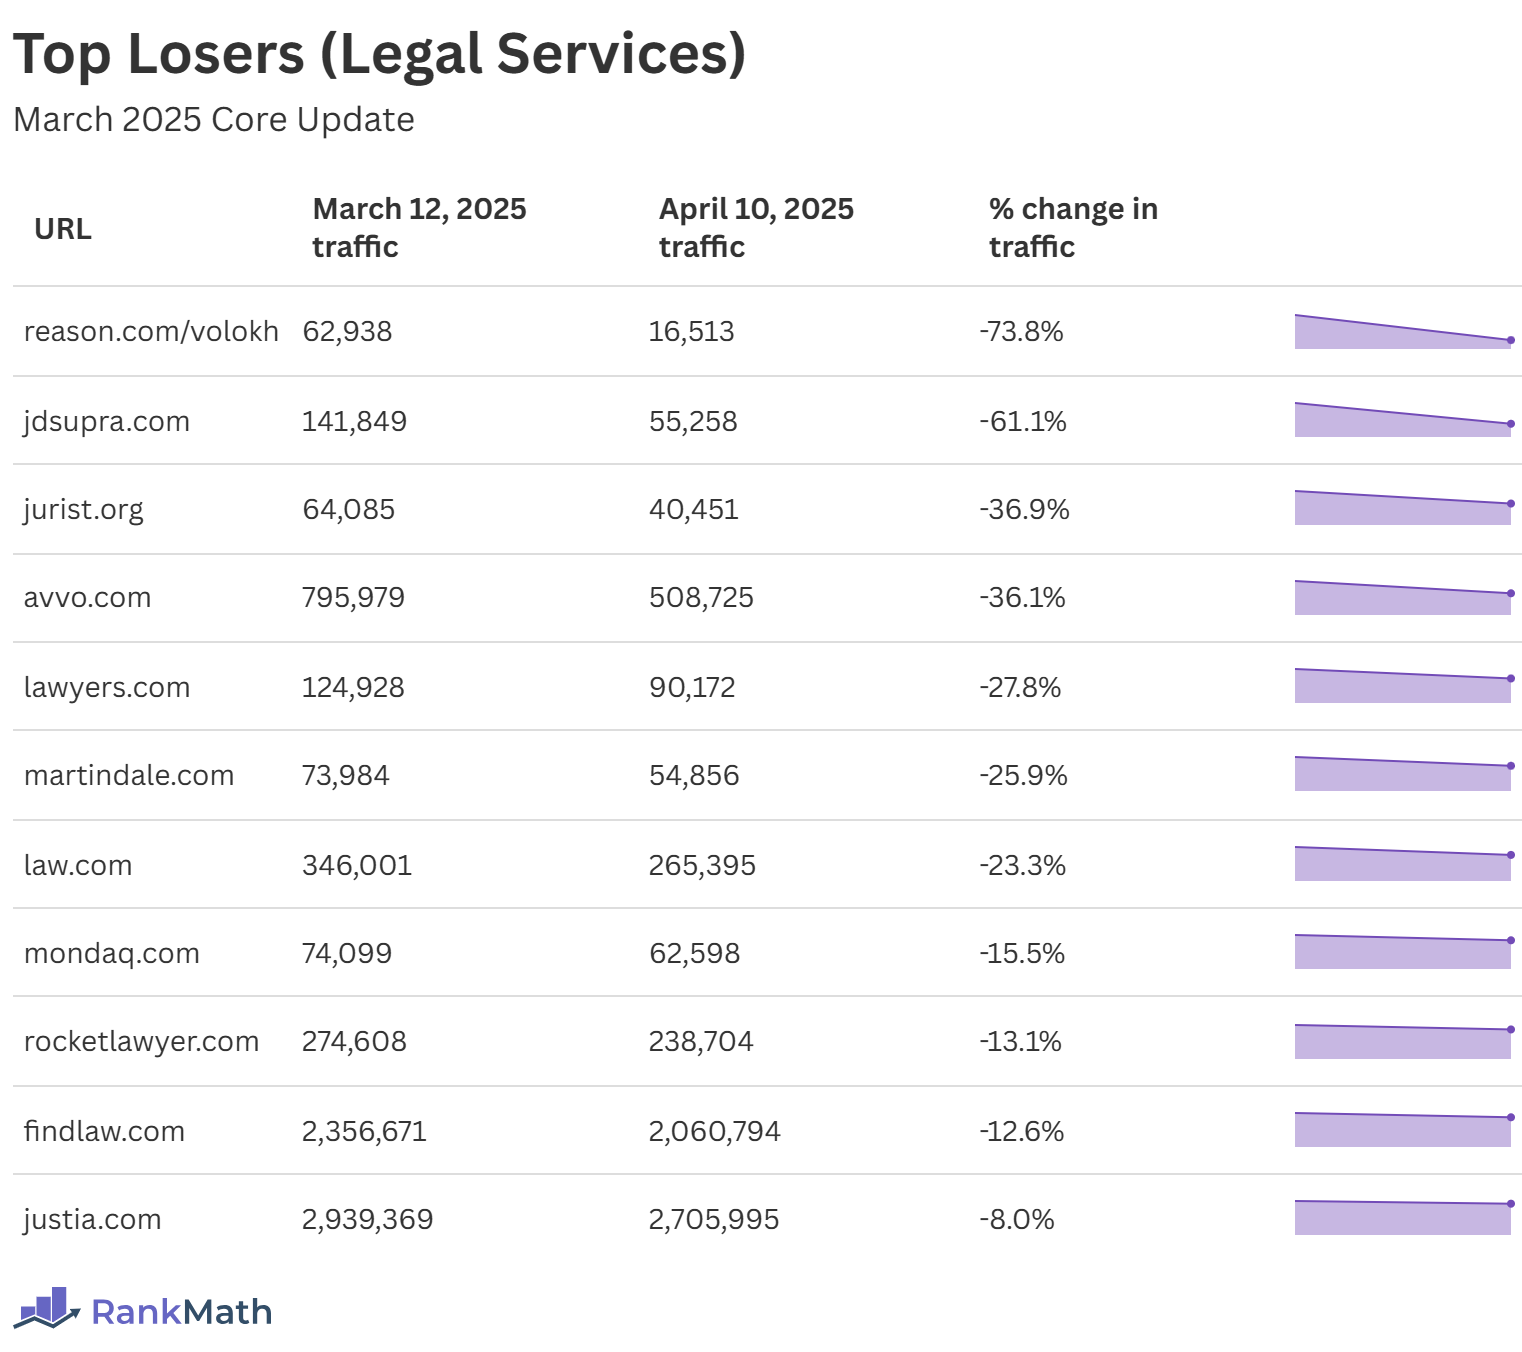Viewport: 1522px width, 1352px height.
Task: Click the -23.3% change value
Action: [x=1022, y=865]
